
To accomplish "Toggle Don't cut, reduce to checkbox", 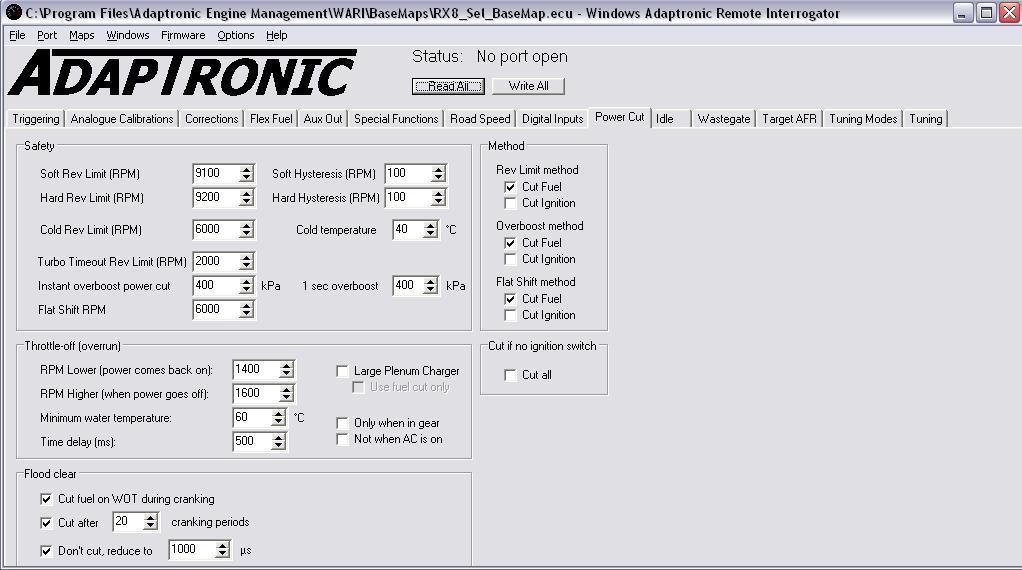I will (46, 551).
